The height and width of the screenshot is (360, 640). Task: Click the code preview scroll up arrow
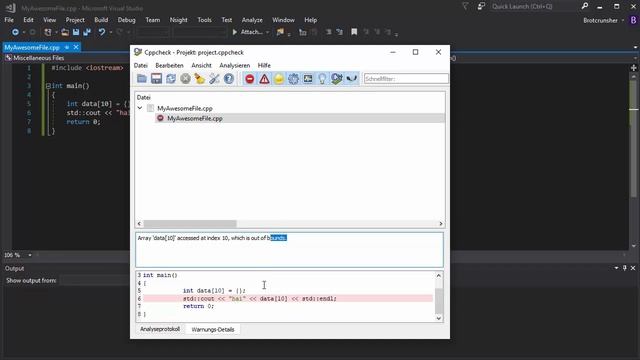tap(439, 276)
